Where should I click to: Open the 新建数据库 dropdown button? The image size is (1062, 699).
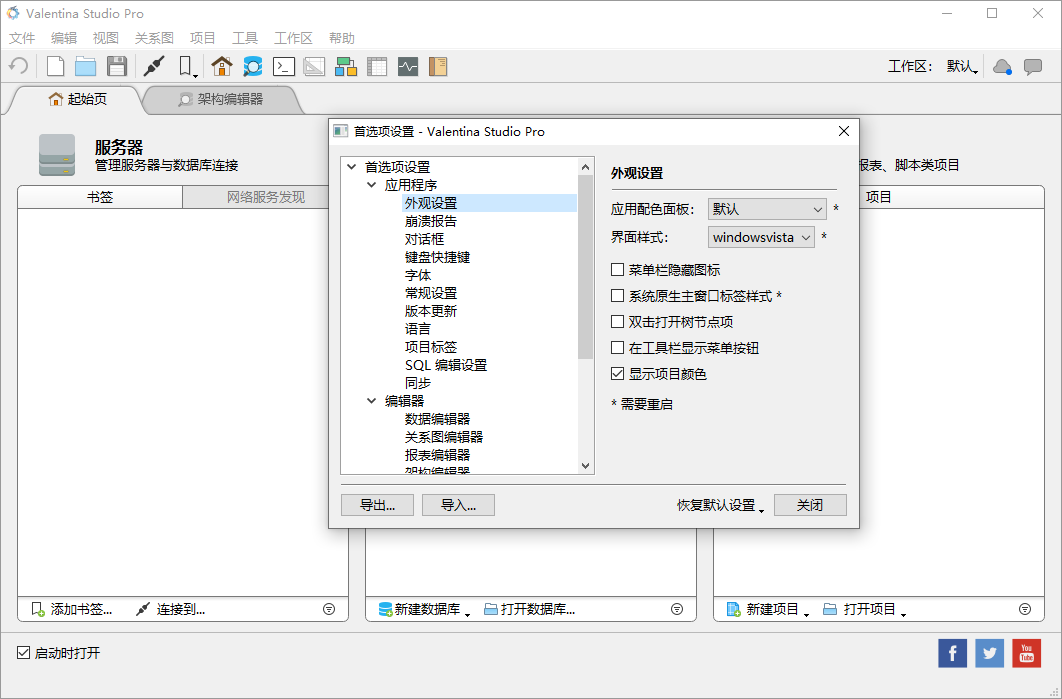425,610
